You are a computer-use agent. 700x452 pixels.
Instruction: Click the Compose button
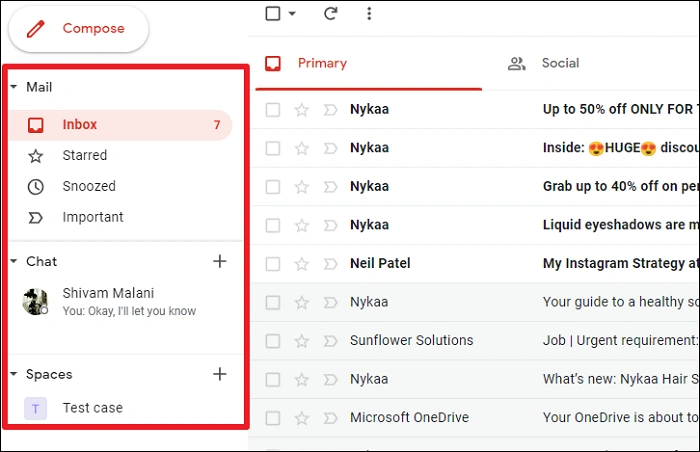79,29
